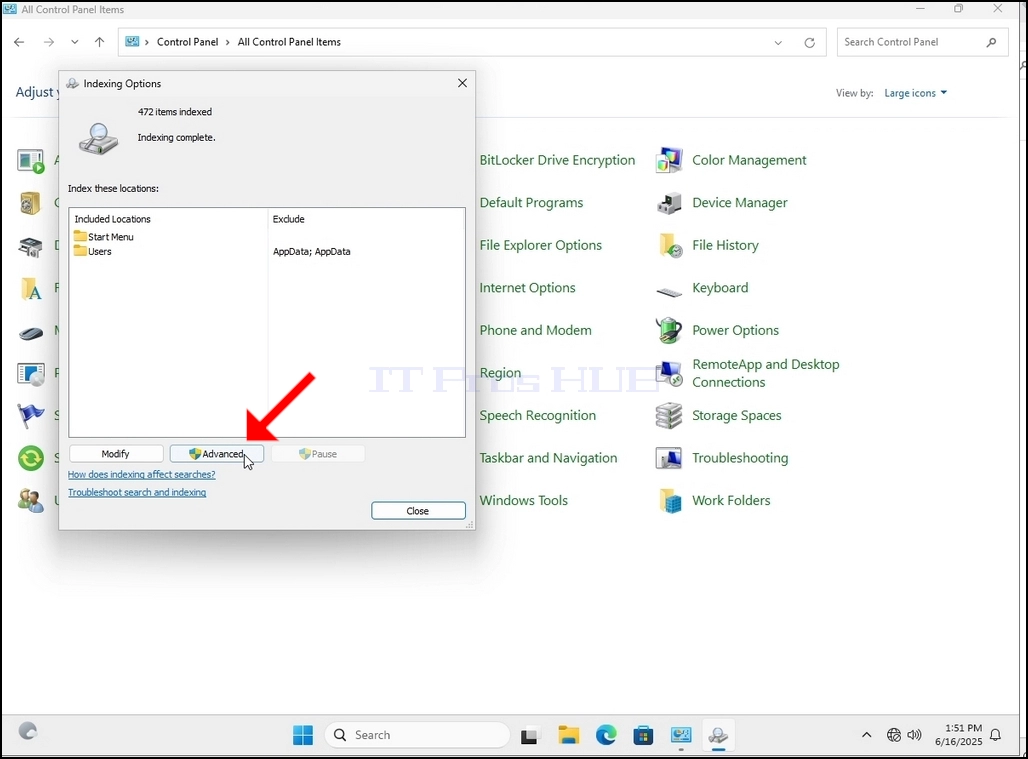Open Color Management icon in Control Panel

tap(669, 160)
